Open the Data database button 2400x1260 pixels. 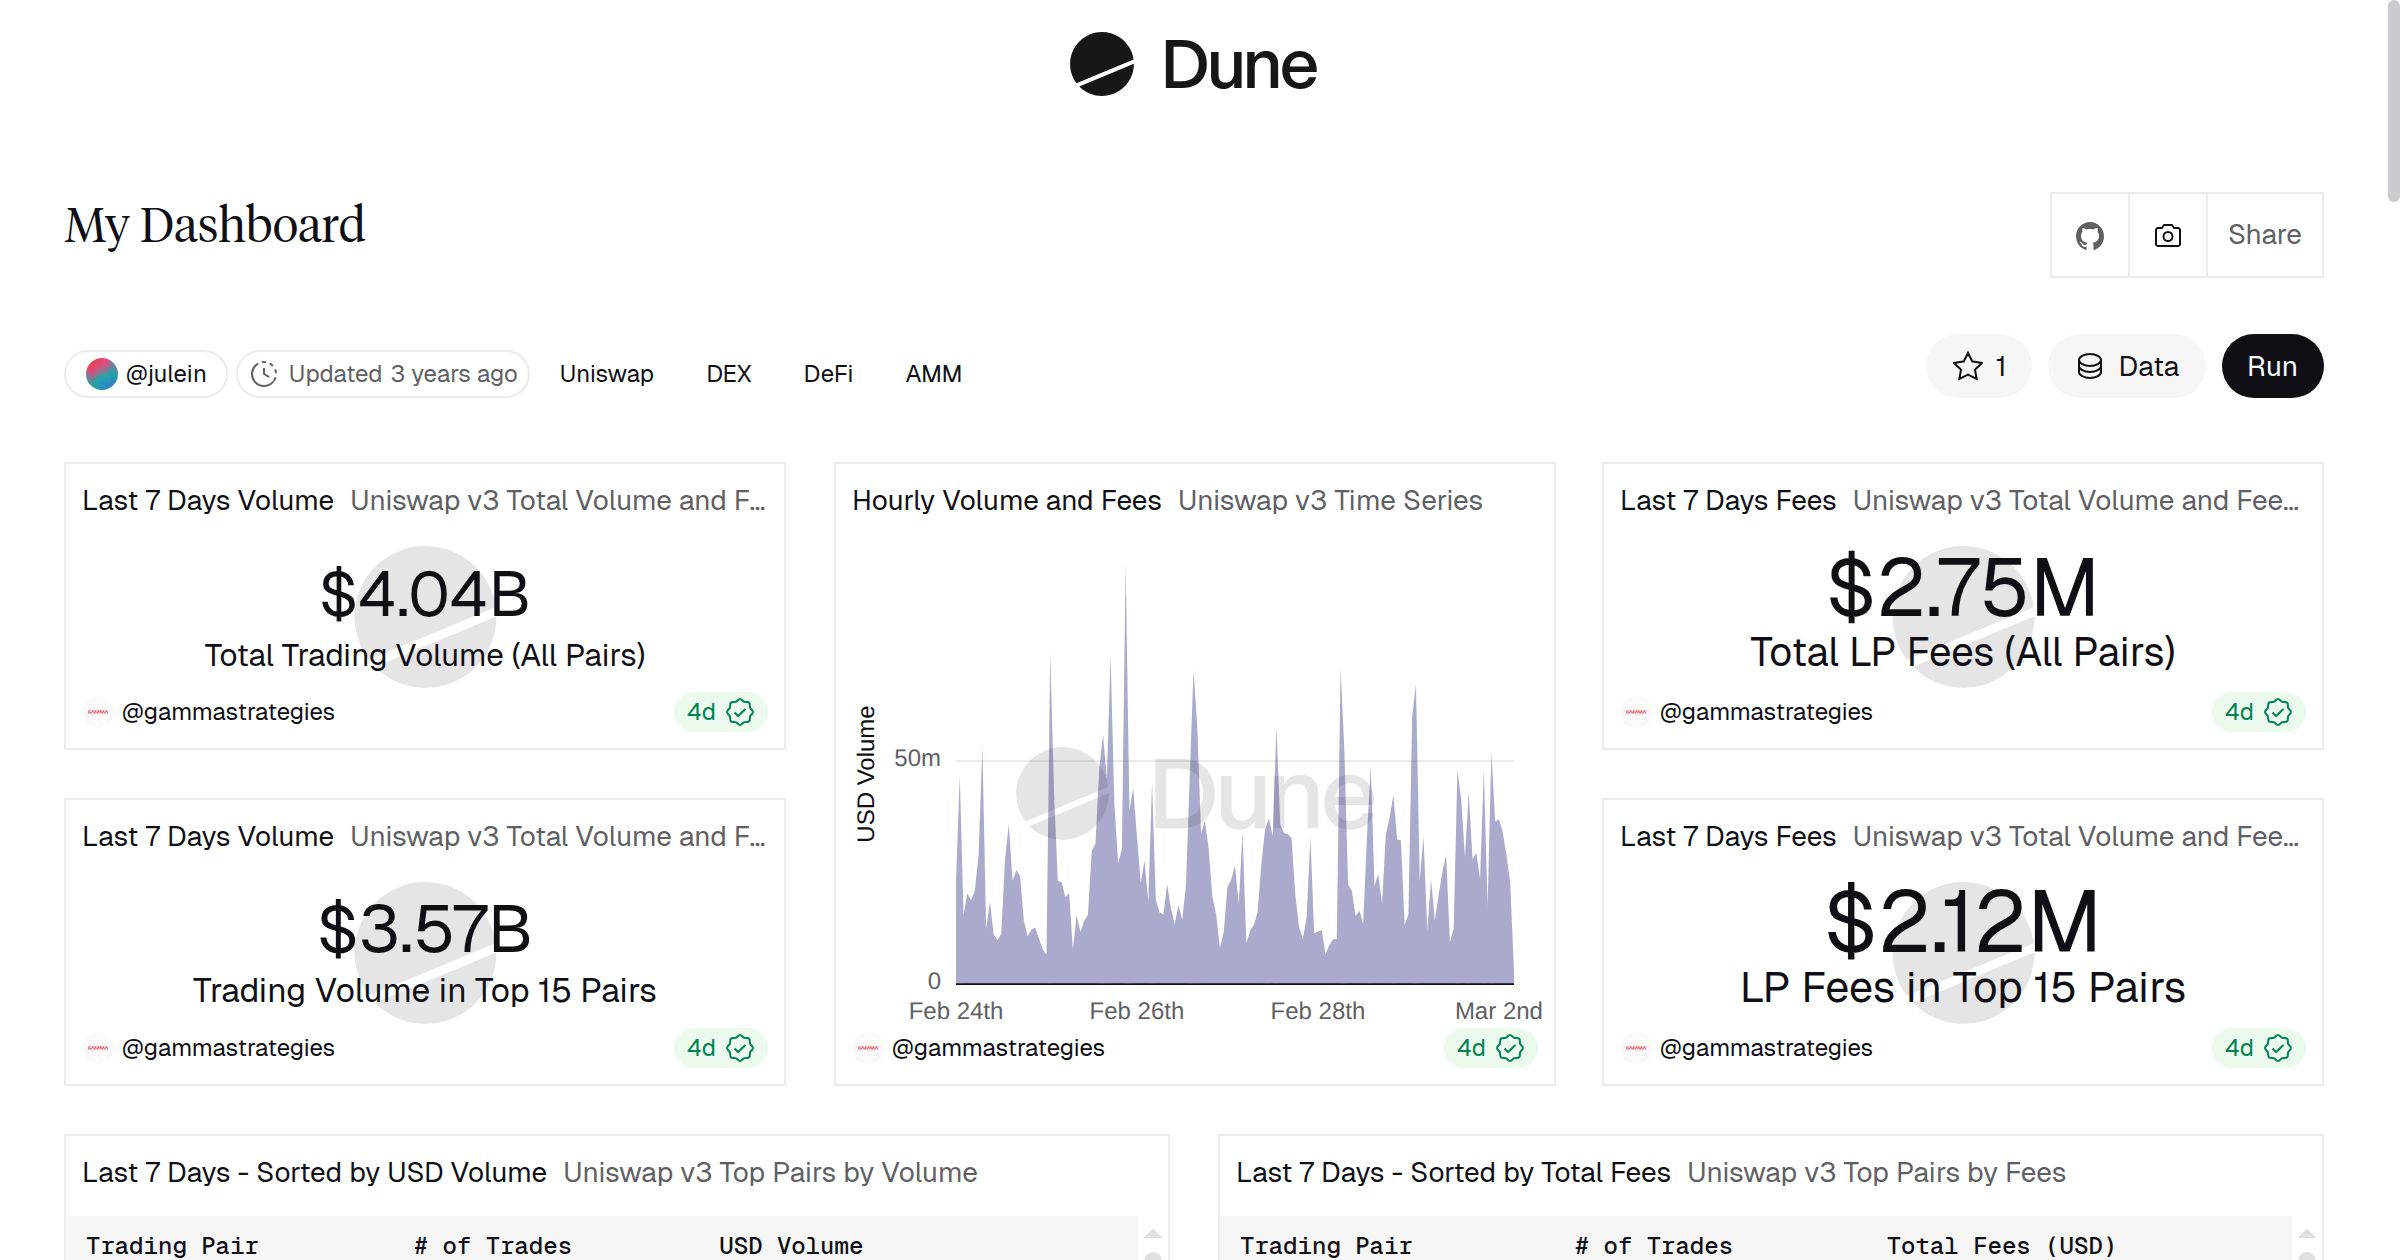(2127, 367)
